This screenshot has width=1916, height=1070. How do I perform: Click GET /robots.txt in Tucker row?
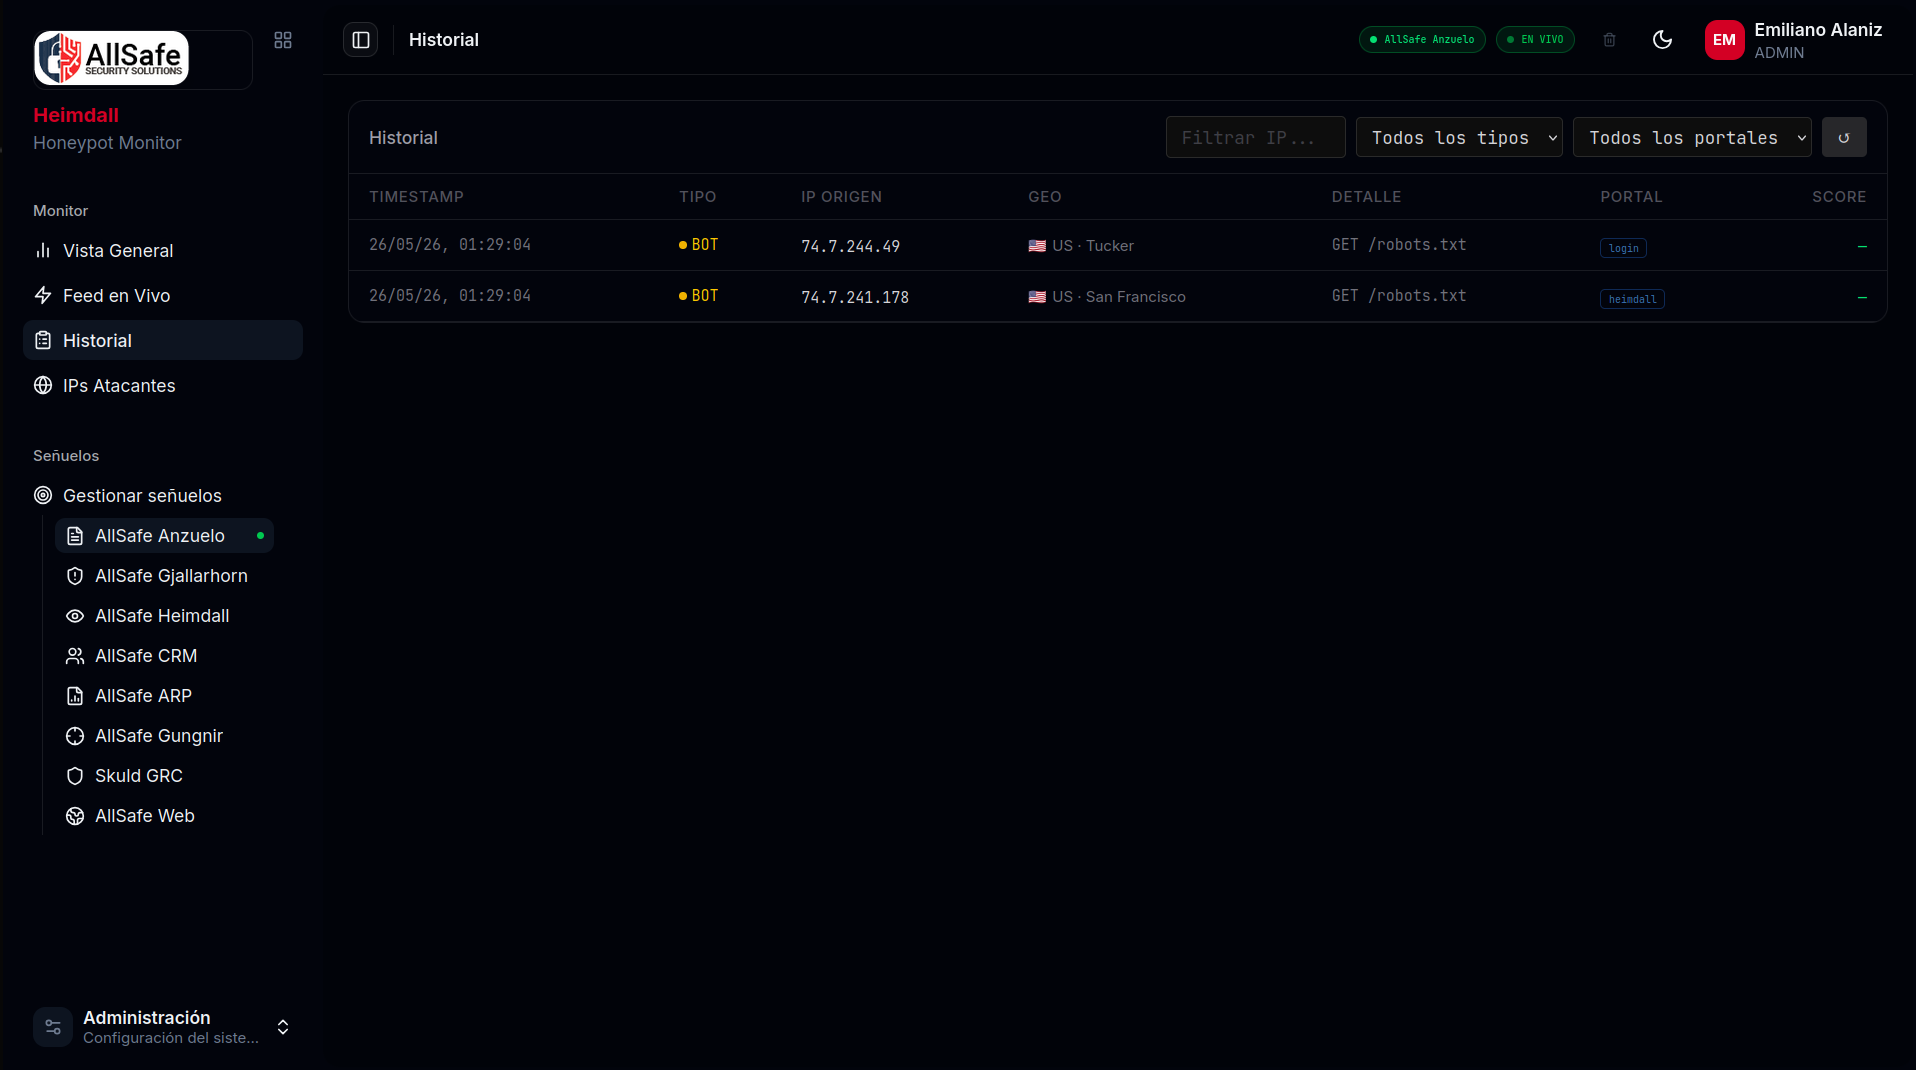click(1399, 245)
